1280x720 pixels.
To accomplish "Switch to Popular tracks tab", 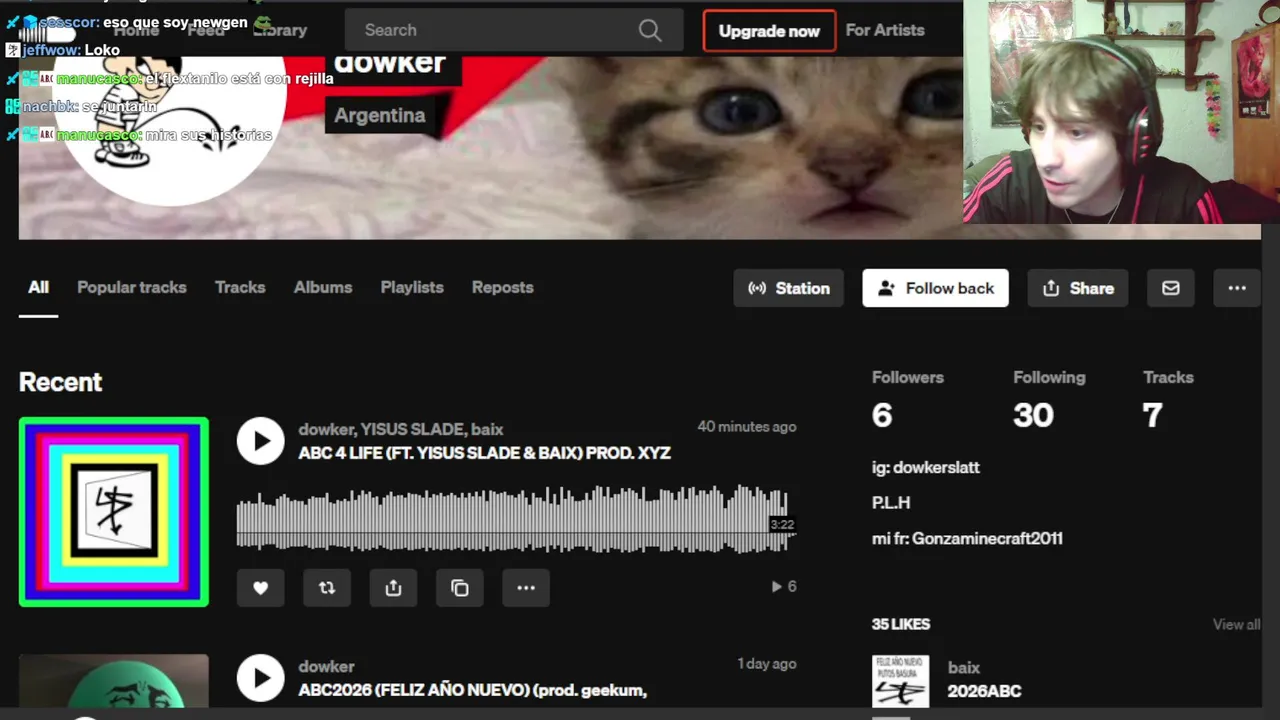I will [132, 288].
